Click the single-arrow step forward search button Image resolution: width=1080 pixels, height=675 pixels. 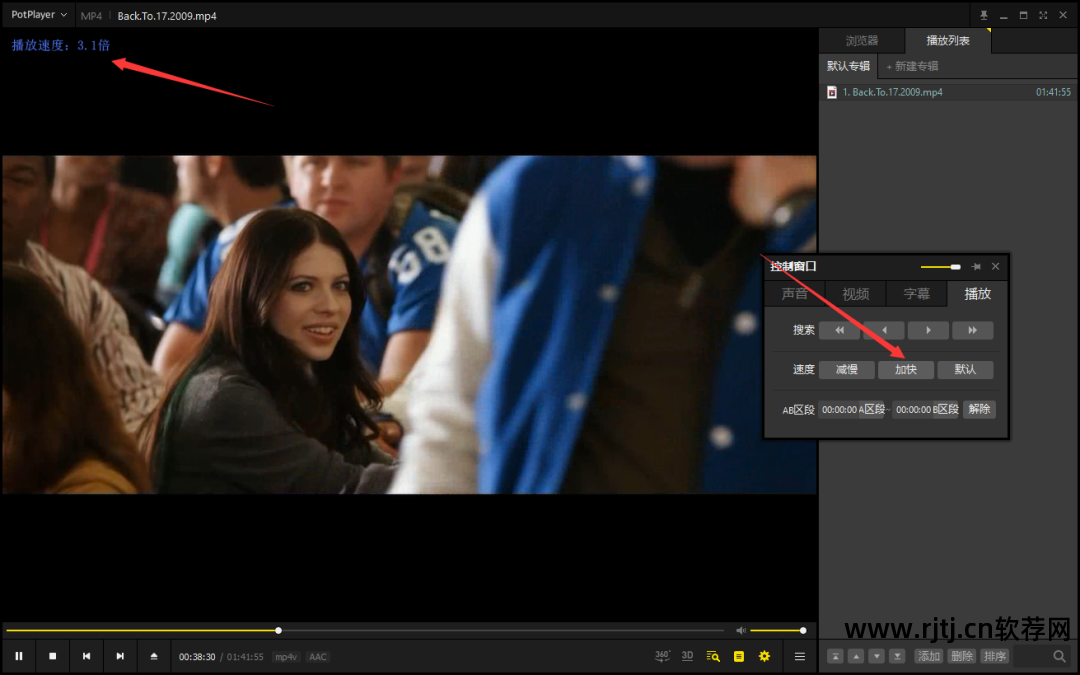pos(928,331)
